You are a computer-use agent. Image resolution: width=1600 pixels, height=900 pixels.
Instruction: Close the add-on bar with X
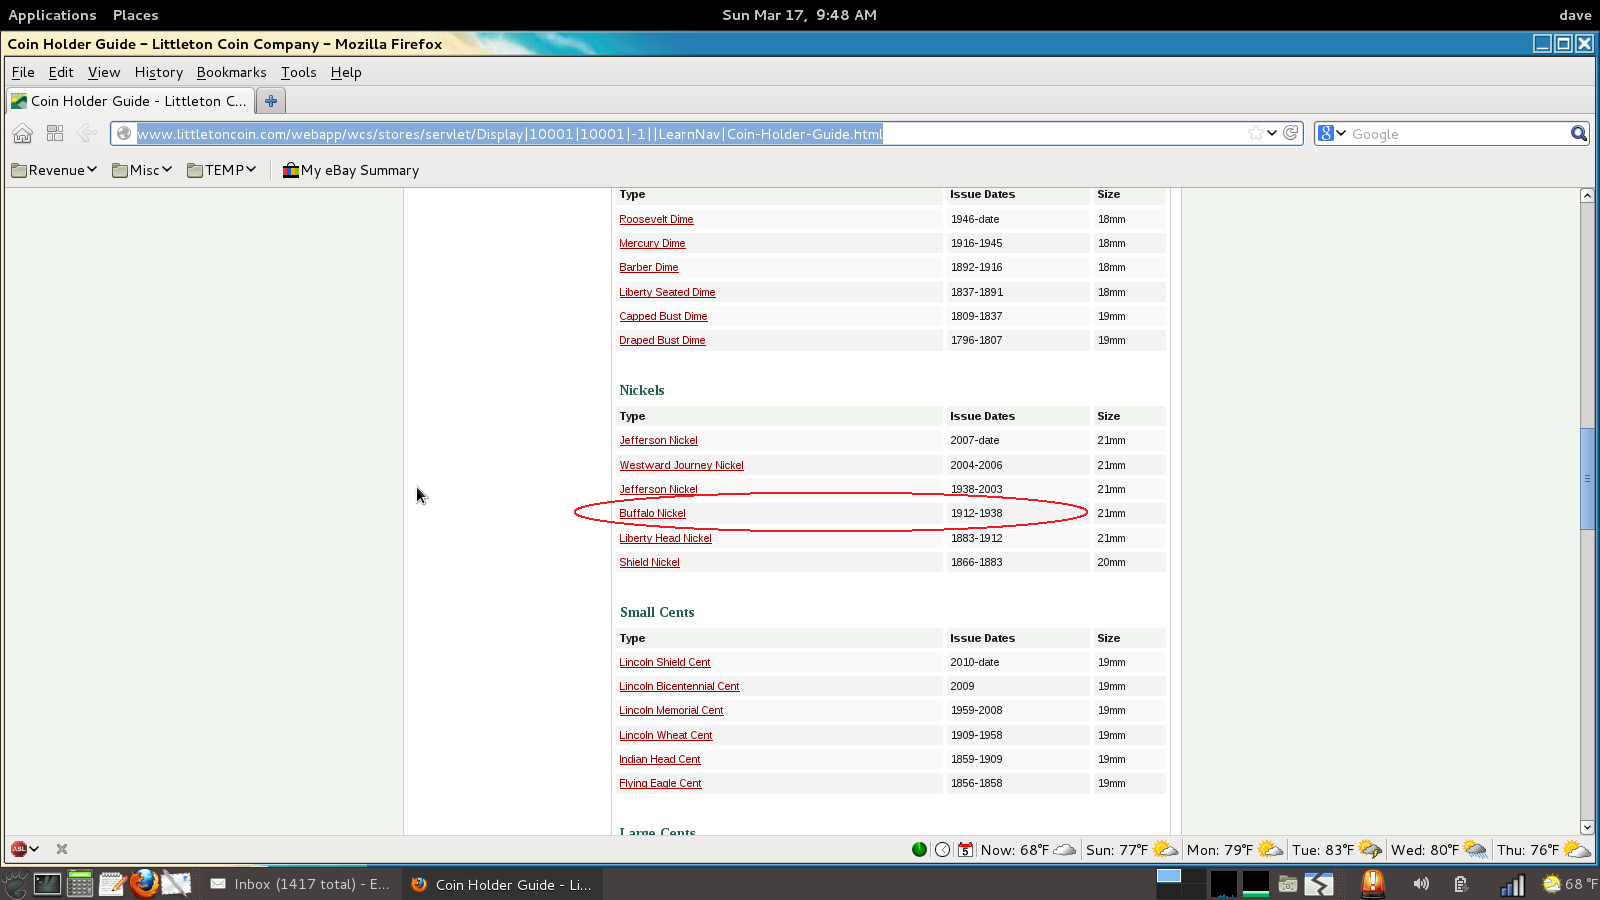point(62,849)
